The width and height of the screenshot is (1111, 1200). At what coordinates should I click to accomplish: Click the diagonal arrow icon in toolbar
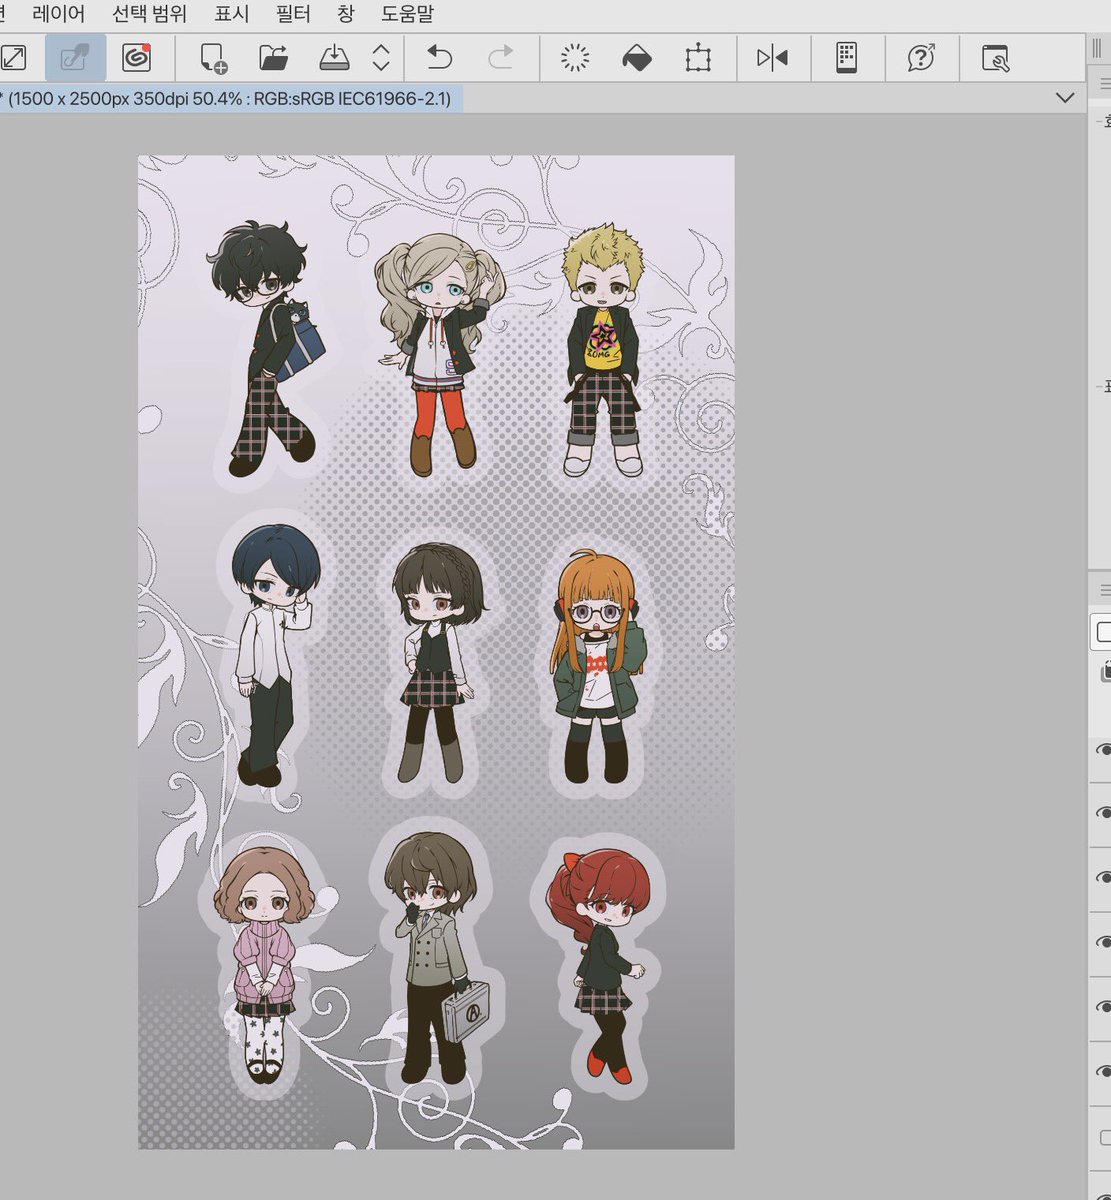(x=13, y=58)
